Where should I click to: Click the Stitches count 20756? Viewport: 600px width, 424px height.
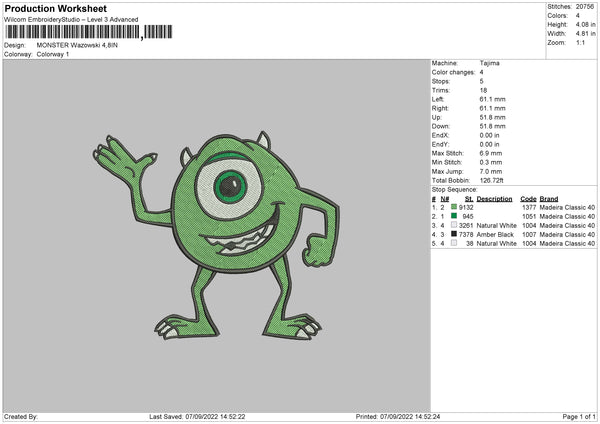tap(585, 7)
